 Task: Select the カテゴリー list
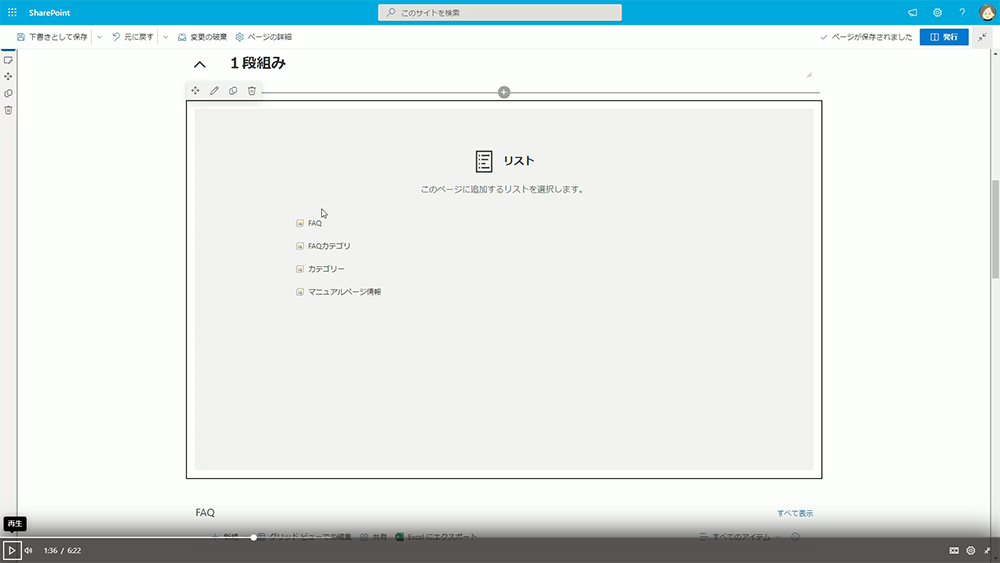pos(320,269)
